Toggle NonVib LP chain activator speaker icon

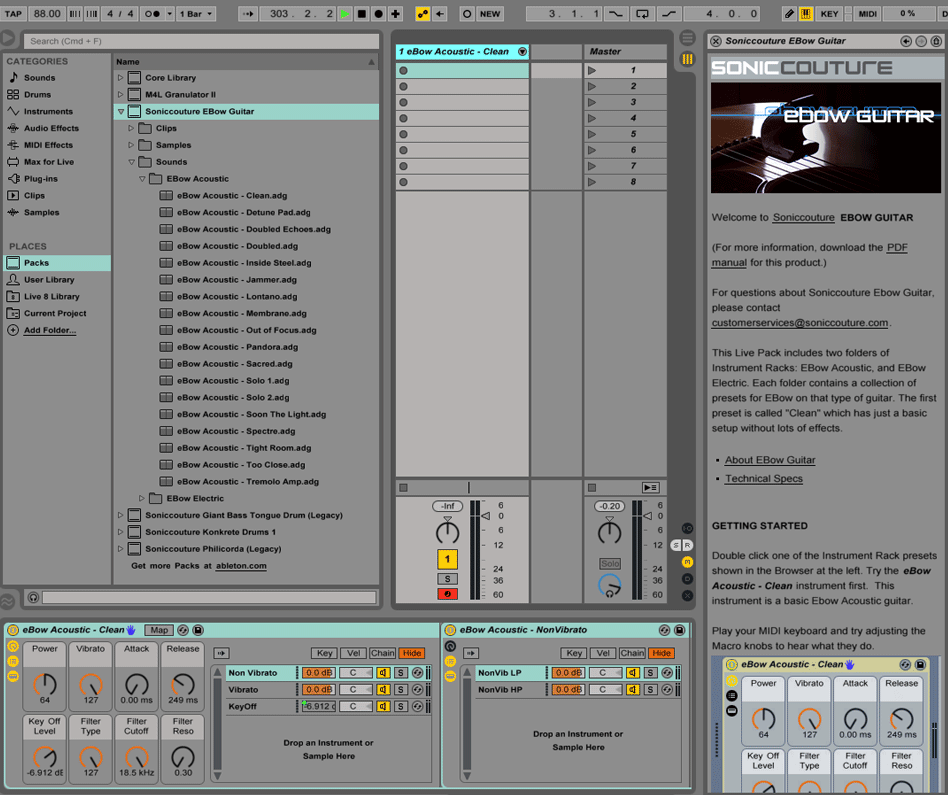click(632, 673)
